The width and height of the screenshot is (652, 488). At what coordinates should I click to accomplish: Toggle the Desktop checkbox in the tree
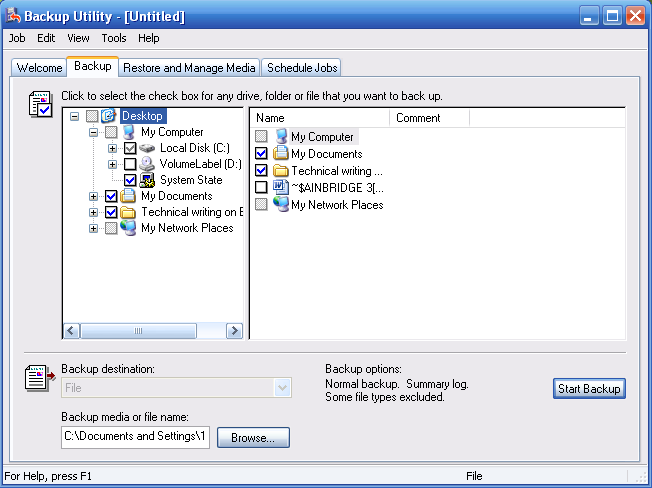click(92, 116)
